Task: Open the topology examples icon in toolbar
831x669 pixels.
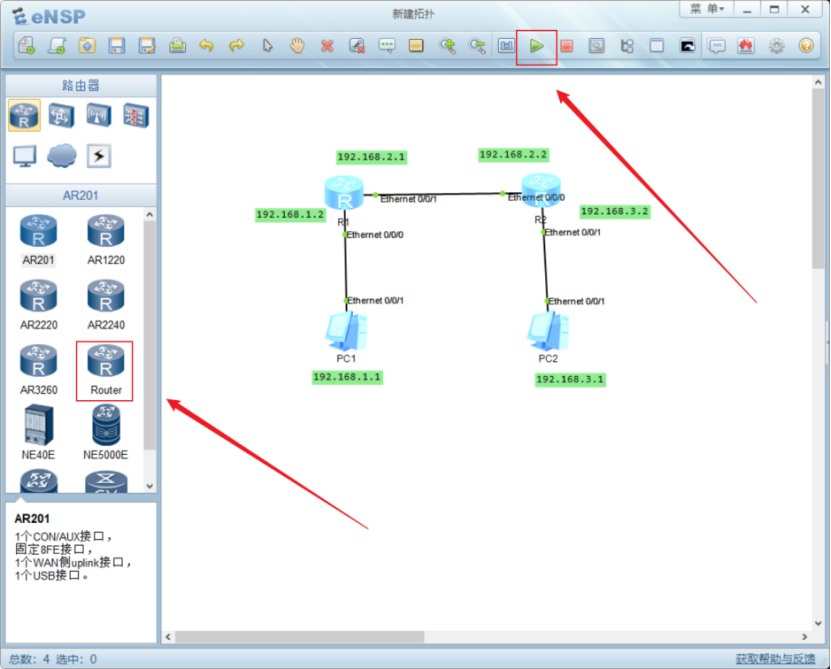Action: (x=57, y=46)
